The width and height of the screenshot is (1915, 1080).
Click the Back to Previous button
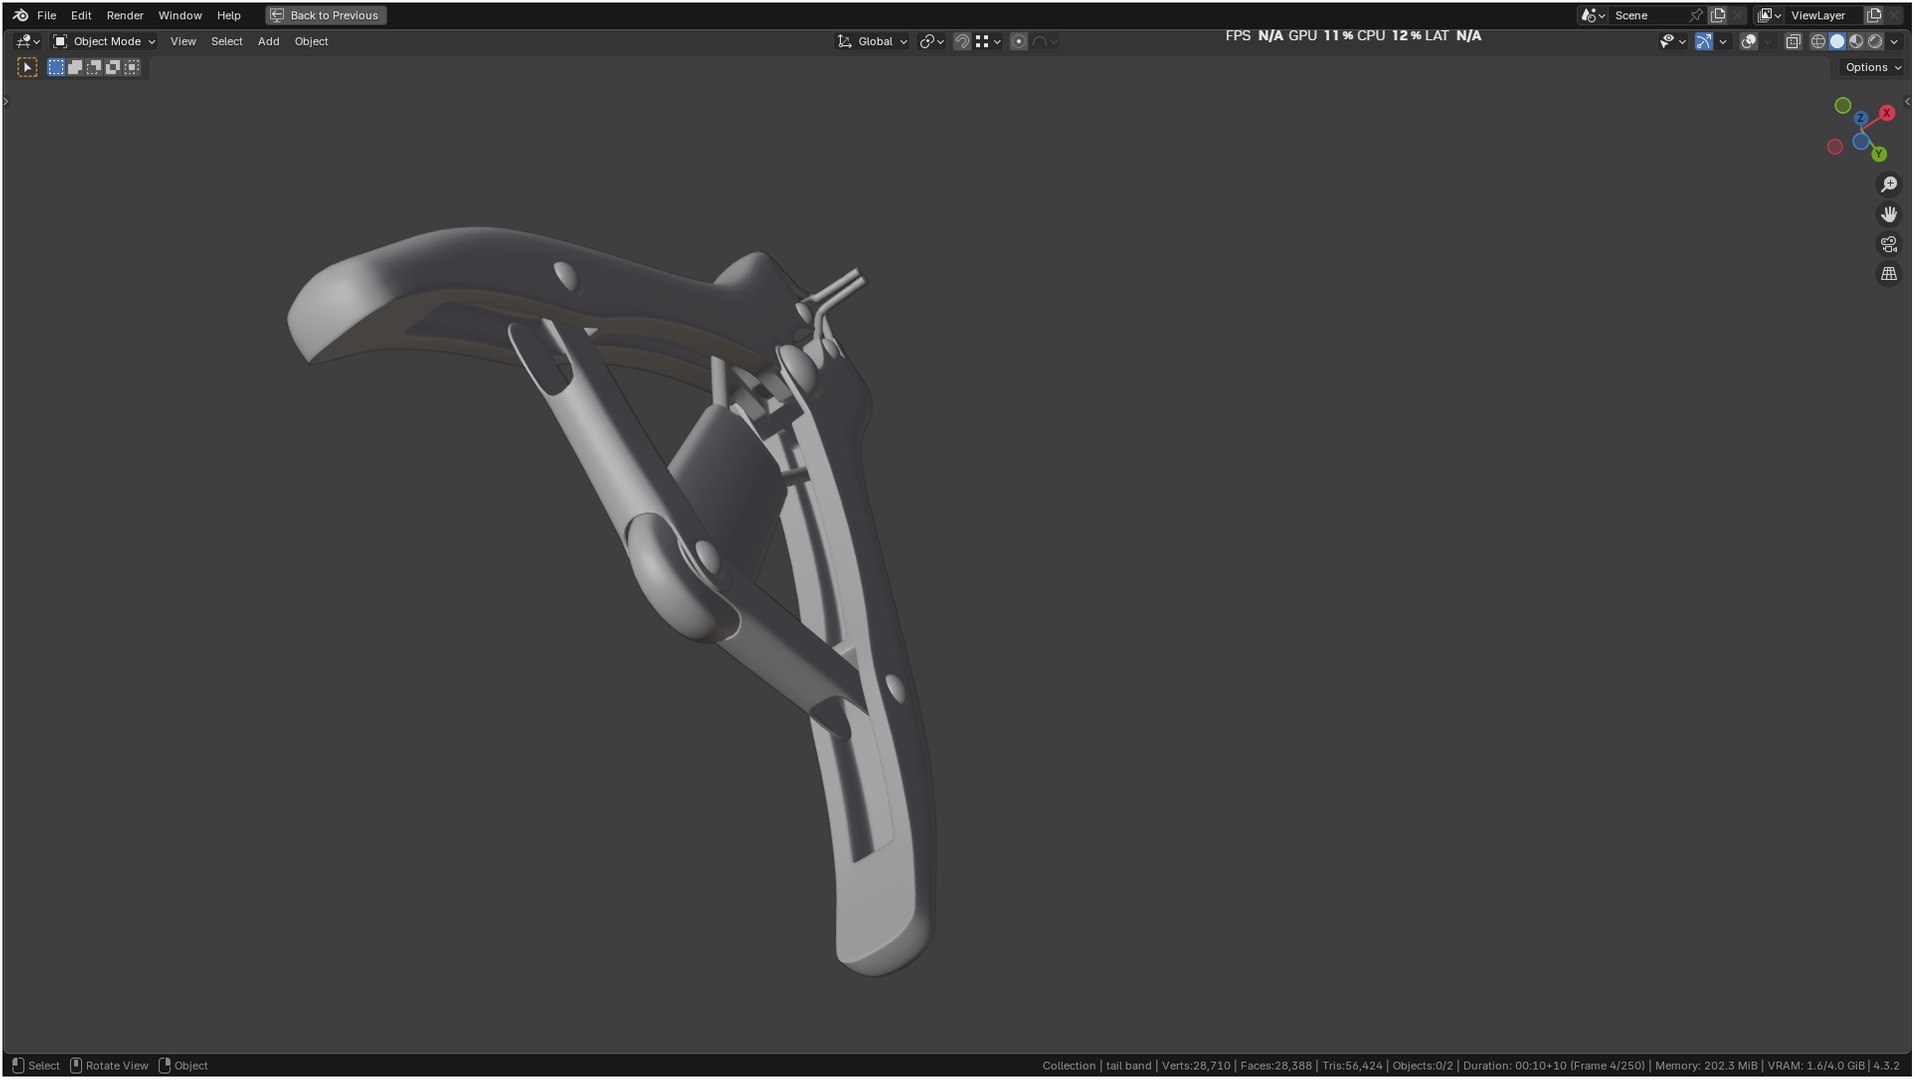[x=325, y=15]
